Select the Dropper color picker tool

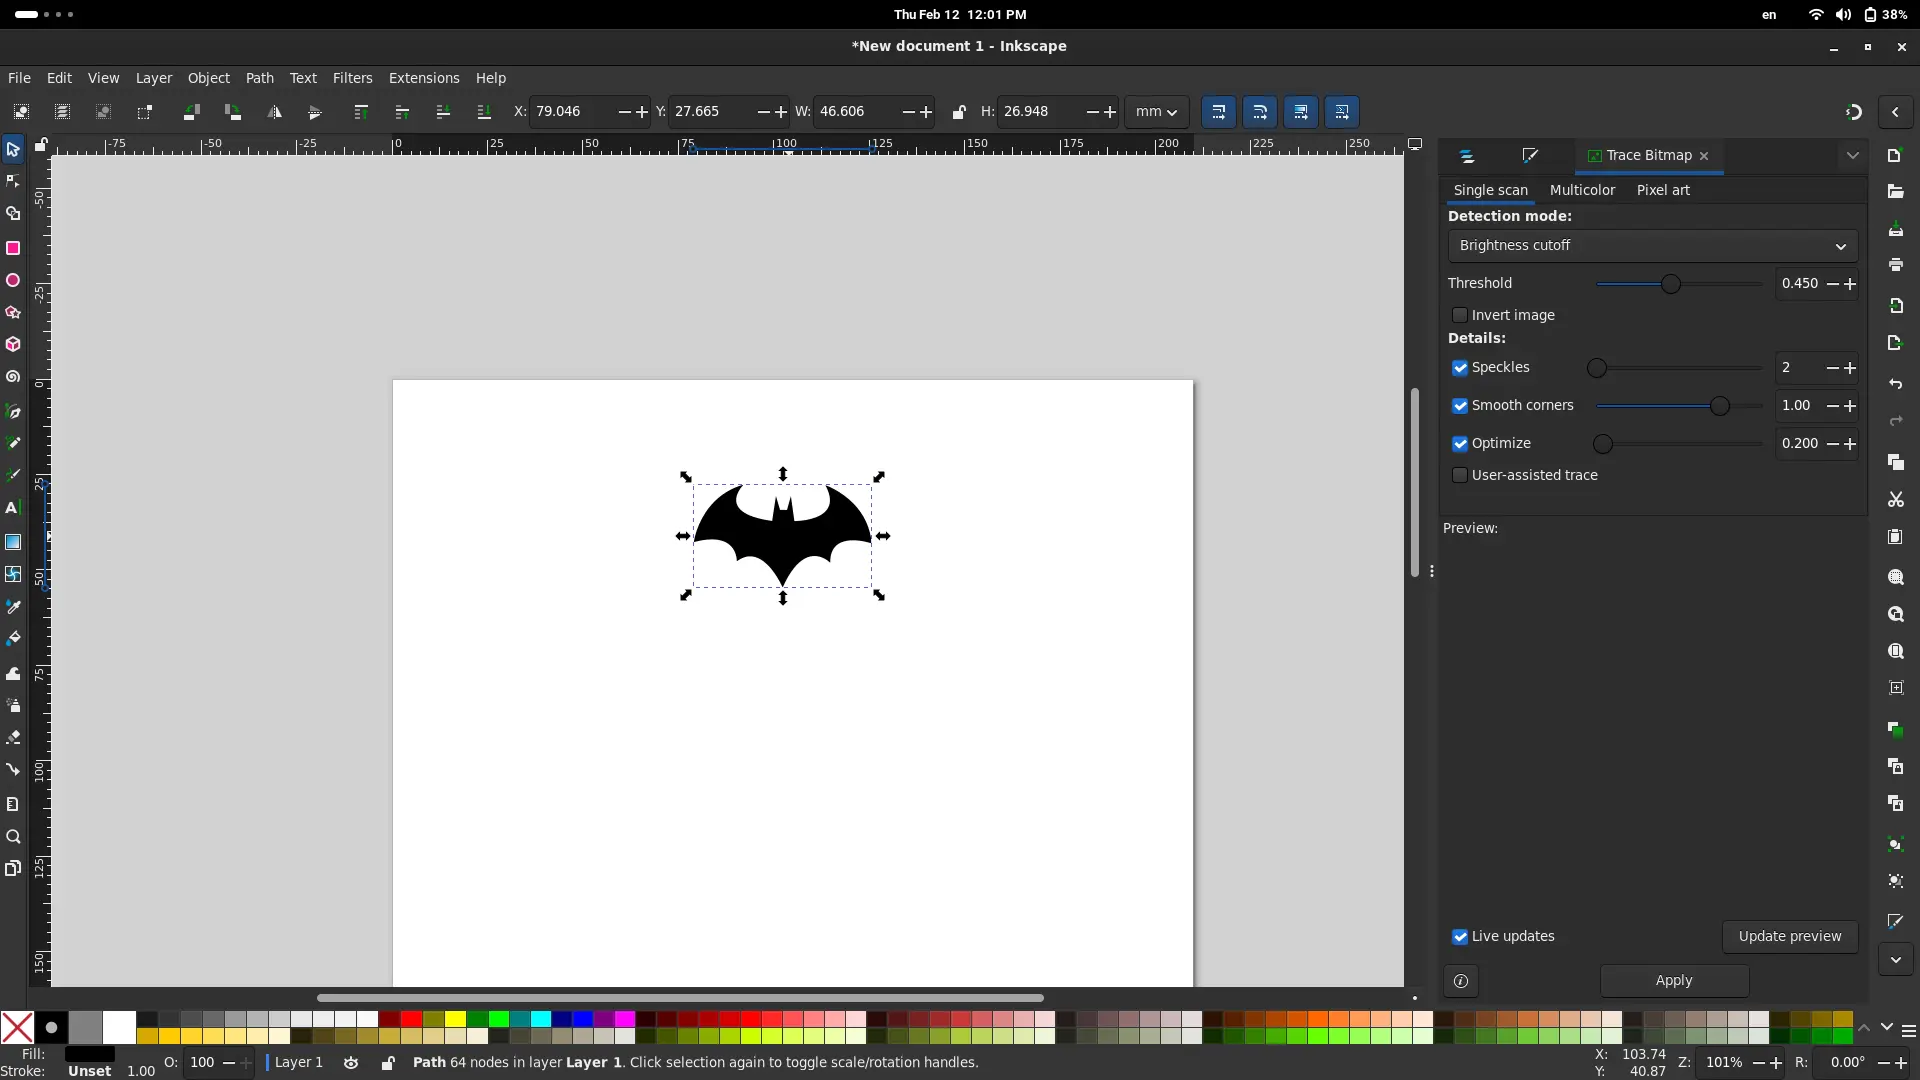click(13, 606)
